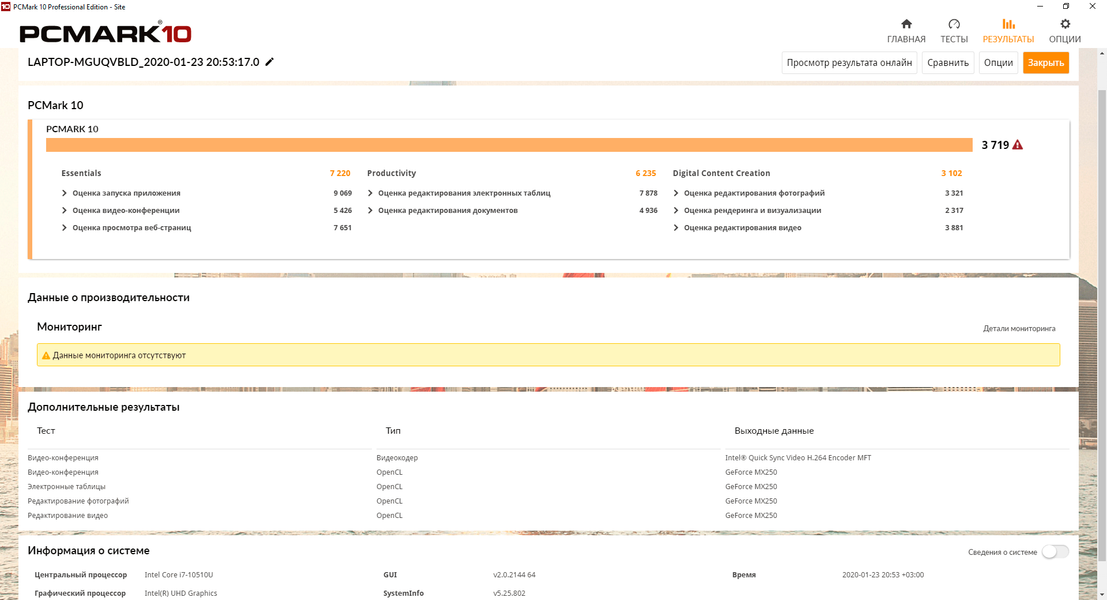Select Электронные таблицы test row
This screenshot has height=600, width=1107.
[66, 487]
